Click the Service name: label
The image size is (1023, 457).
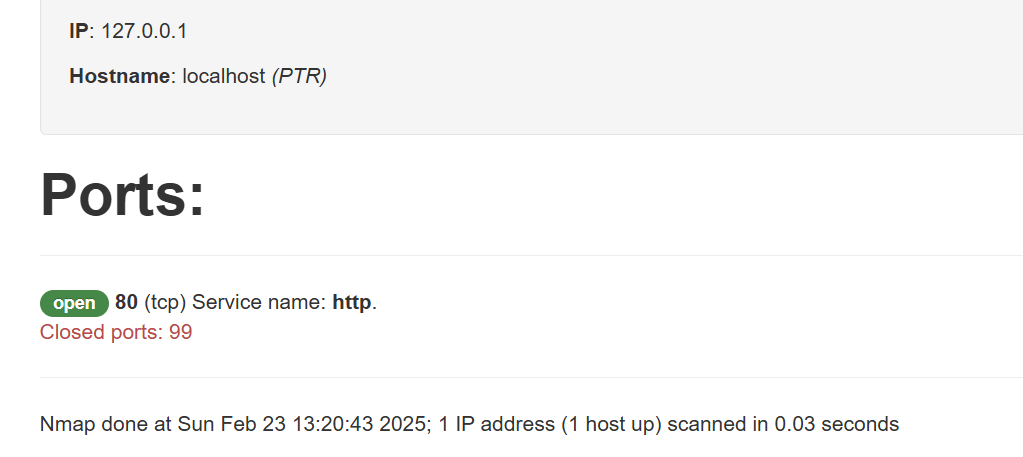pyautogui.click(x=260, y=303)
